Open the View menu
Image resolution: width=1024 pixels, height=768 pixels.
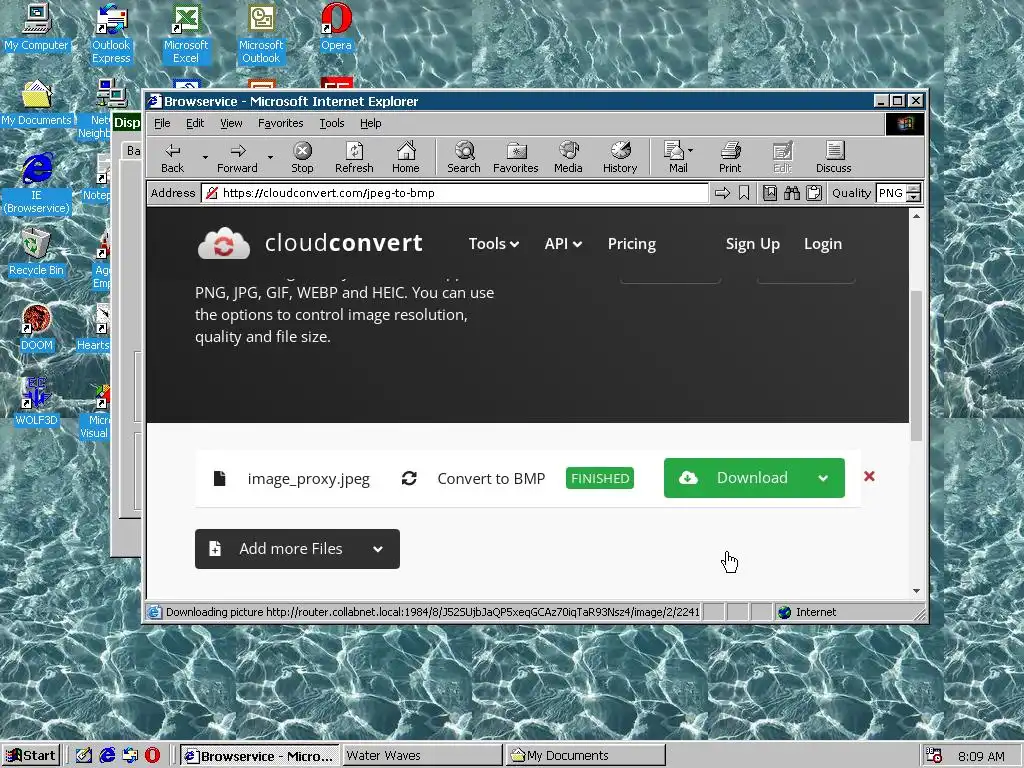point(231,123)
